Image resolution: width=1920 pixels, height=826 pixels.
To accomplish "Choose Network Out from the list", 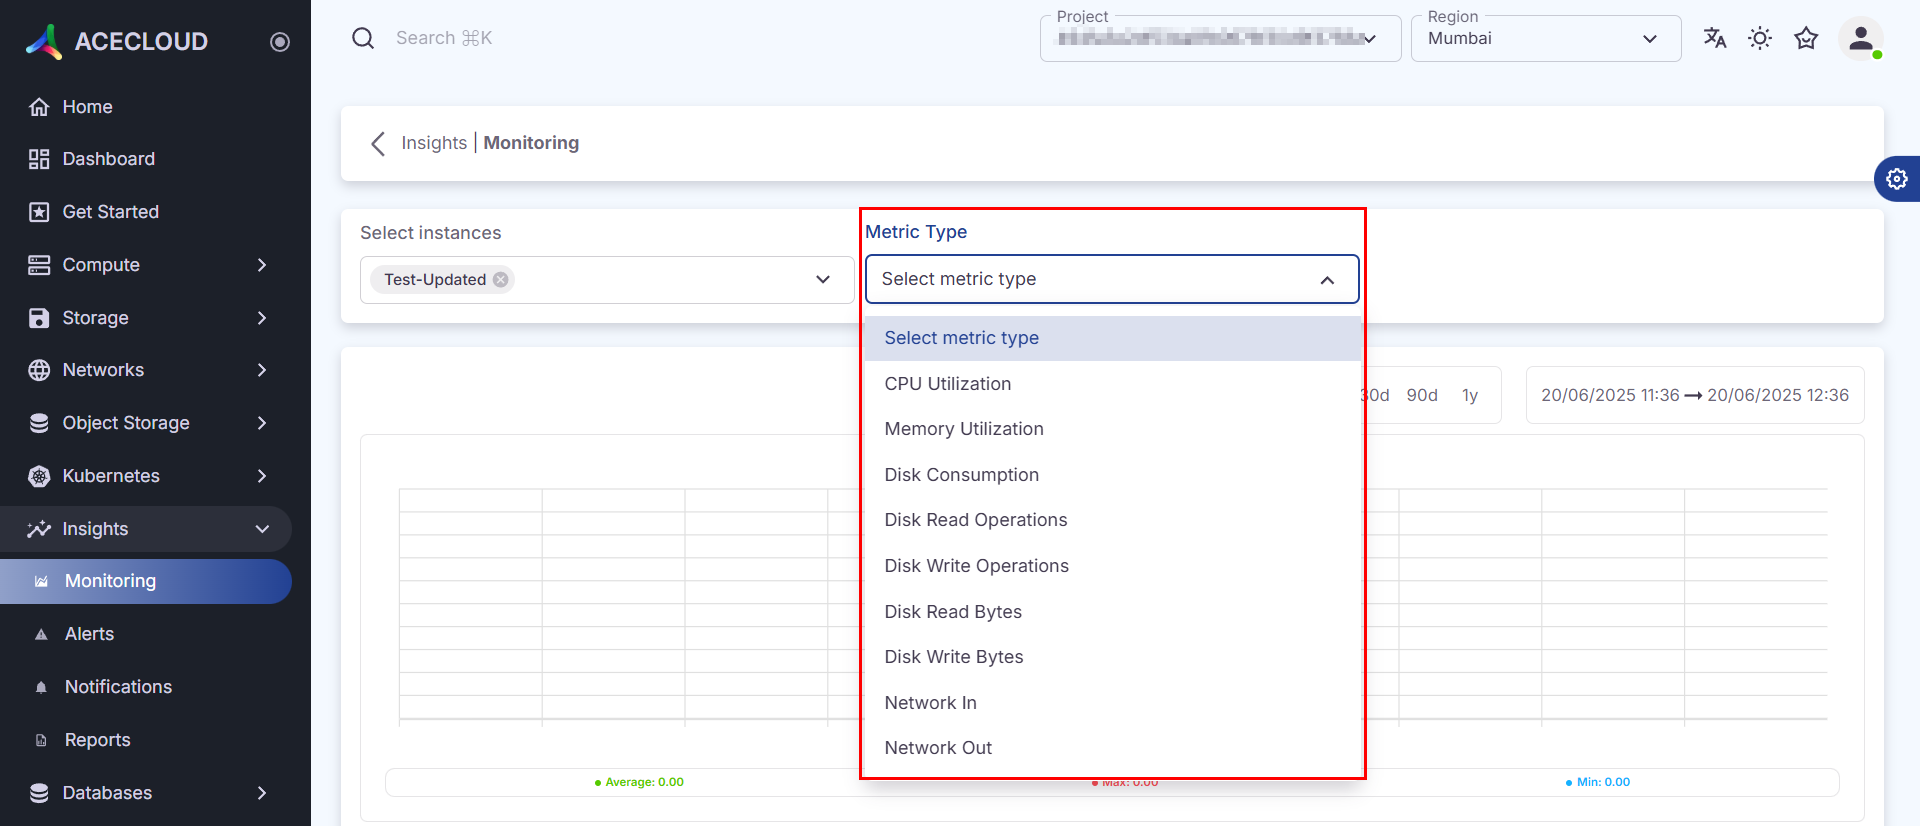I will pos(937,748).
